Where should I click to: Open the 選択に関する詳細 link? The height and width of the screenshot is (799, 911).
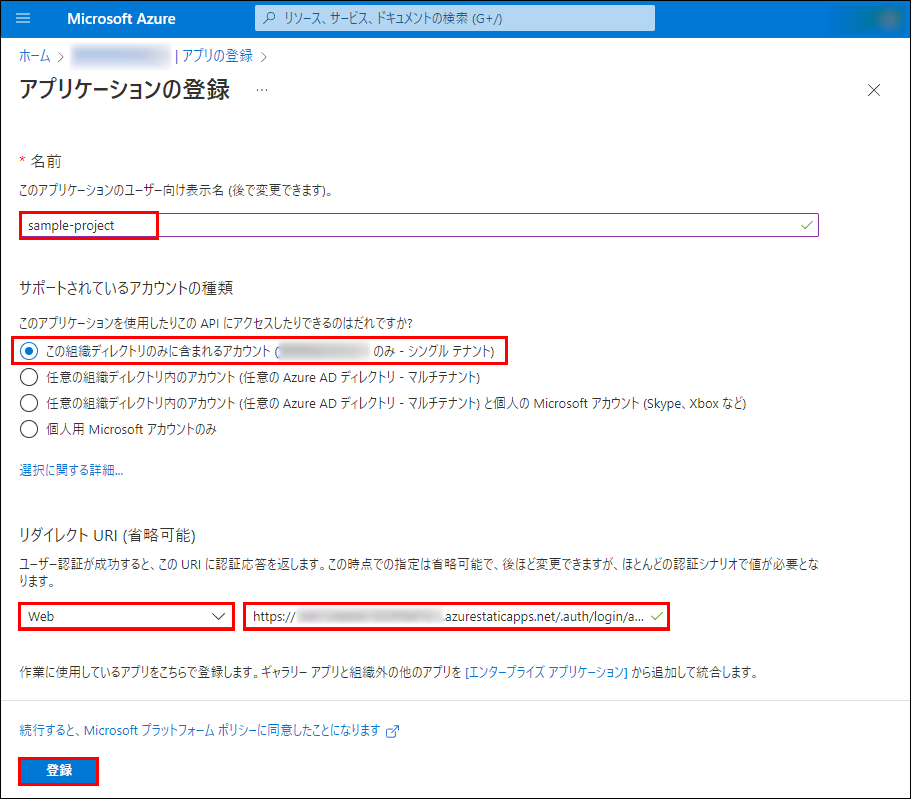pos(71,470)
